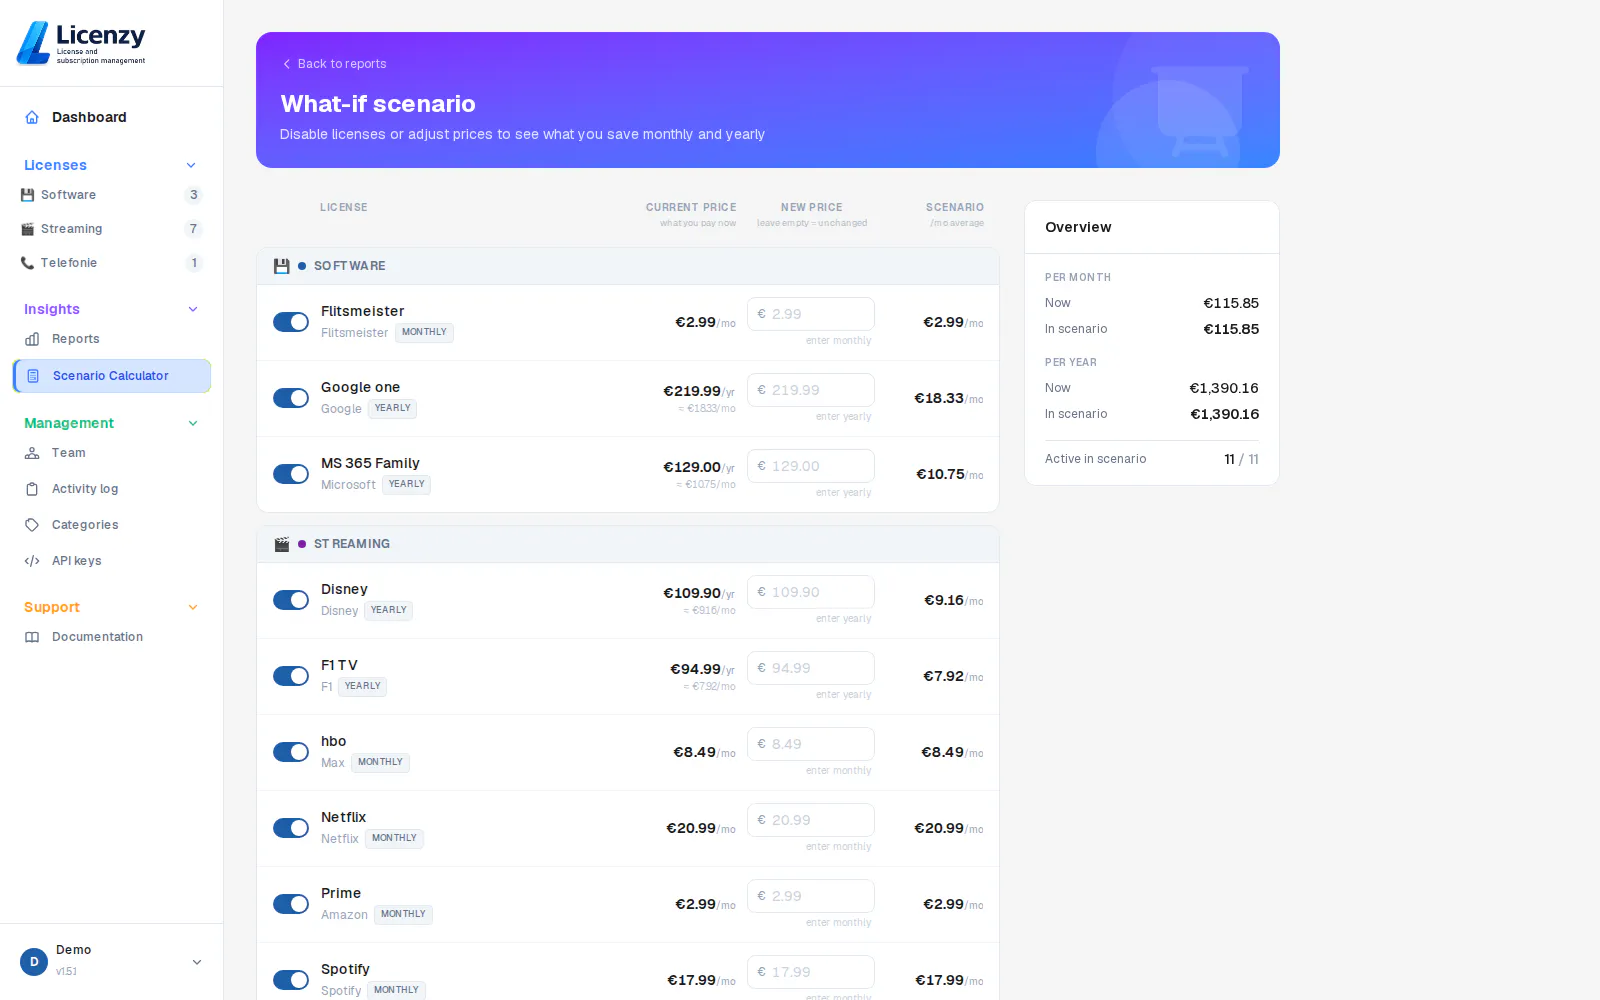Click the F1 TV new price input
The height and width of the screenshot is (1000, 1600).
coord(811,668)
